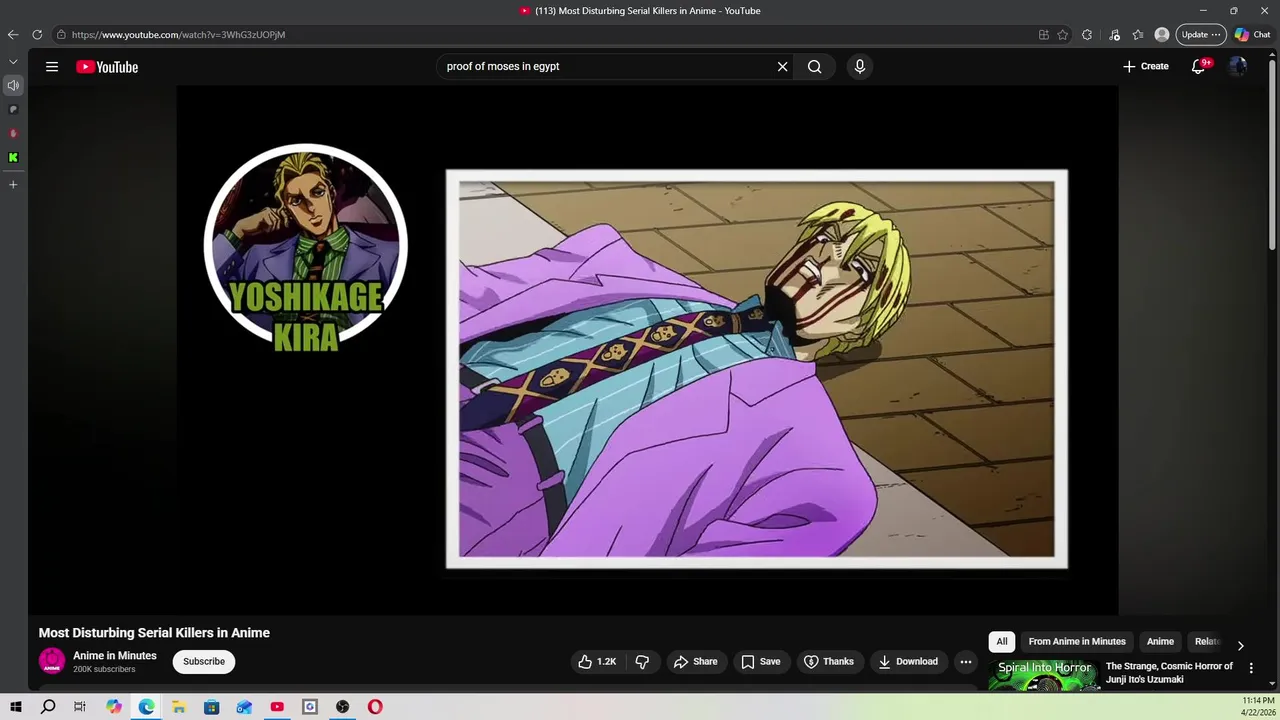The image size is (1280, 720).
Task: Open options for Uzumaki recommended video
Action: click(1251, 668)
